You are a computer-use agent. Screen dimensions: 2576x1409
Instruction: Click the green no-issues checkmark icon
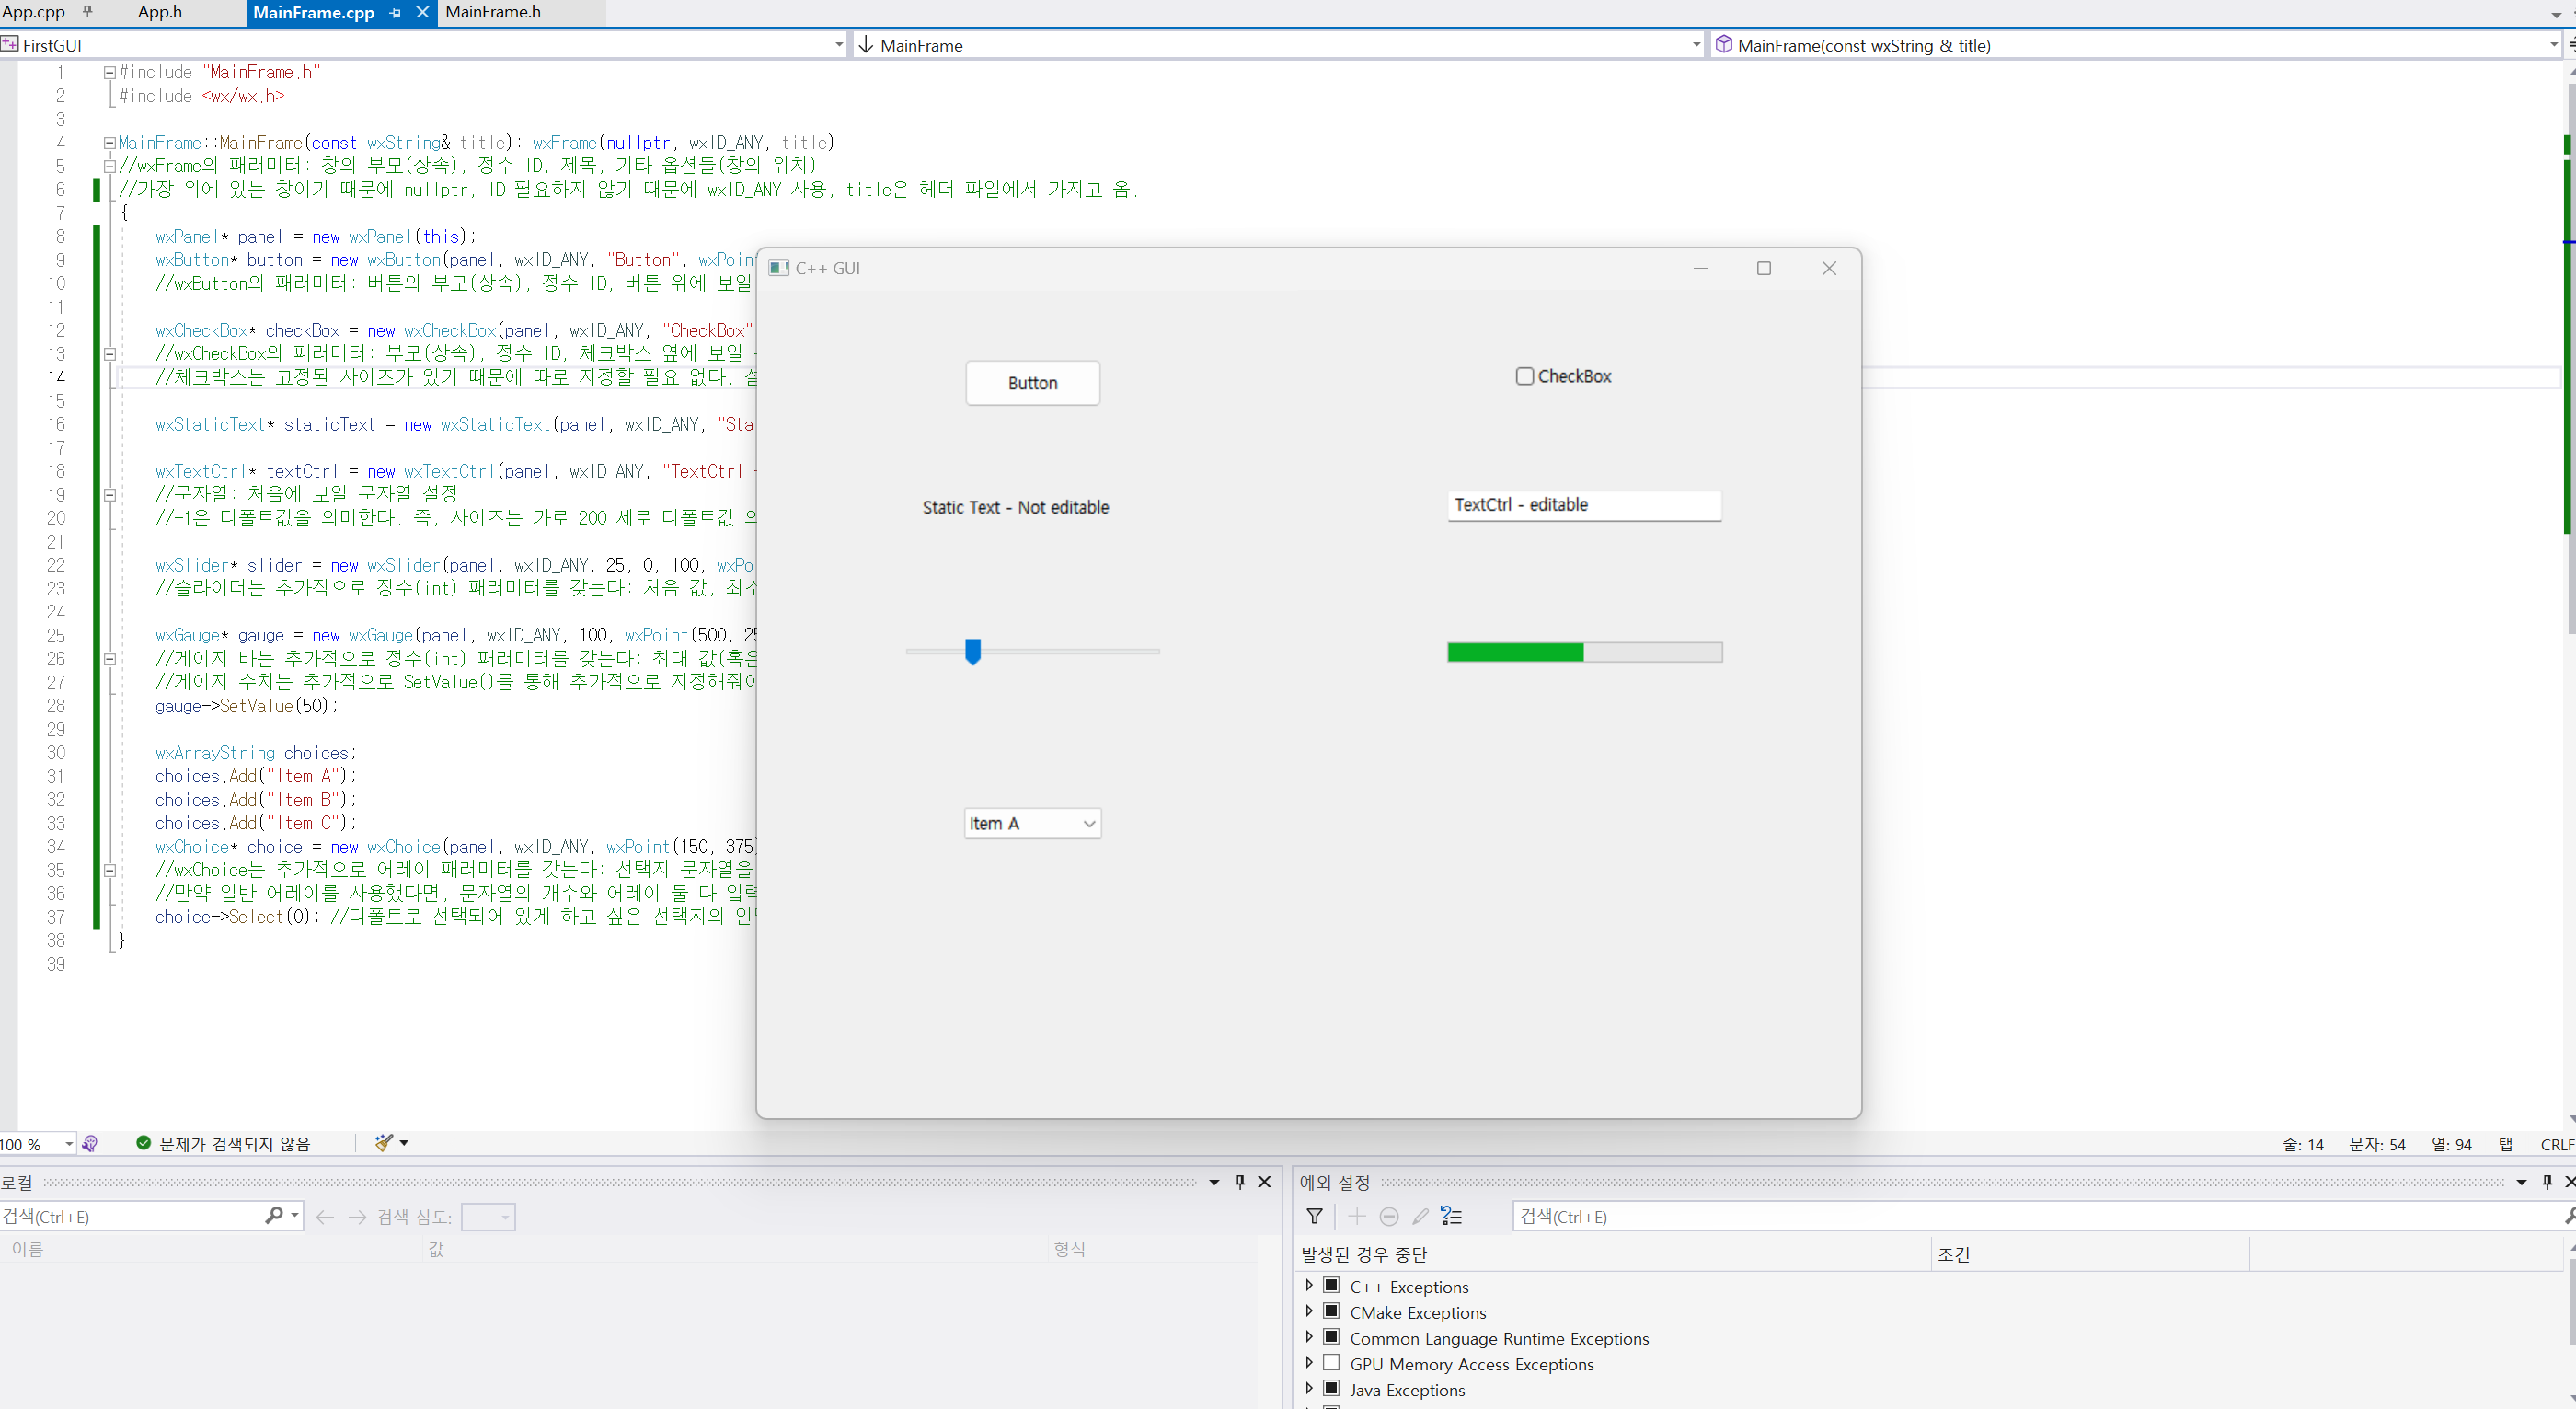click(x=144, y=1143)
